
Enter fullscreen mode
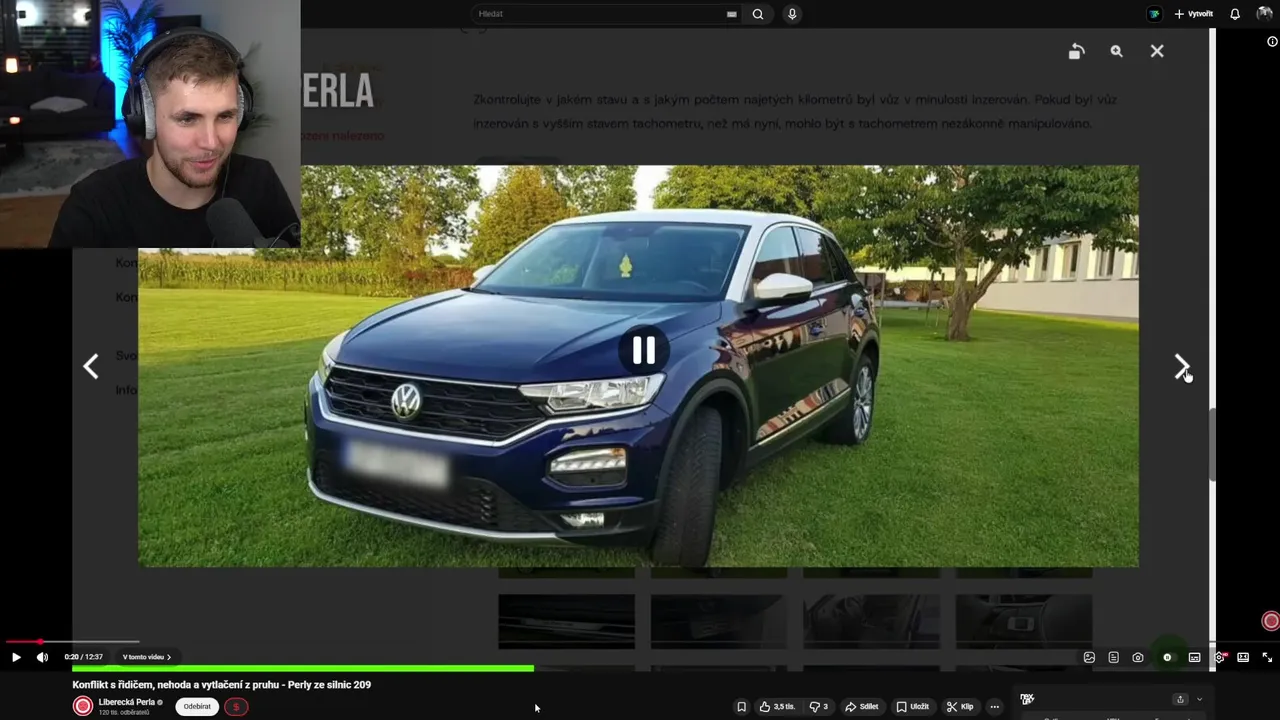1267,657
